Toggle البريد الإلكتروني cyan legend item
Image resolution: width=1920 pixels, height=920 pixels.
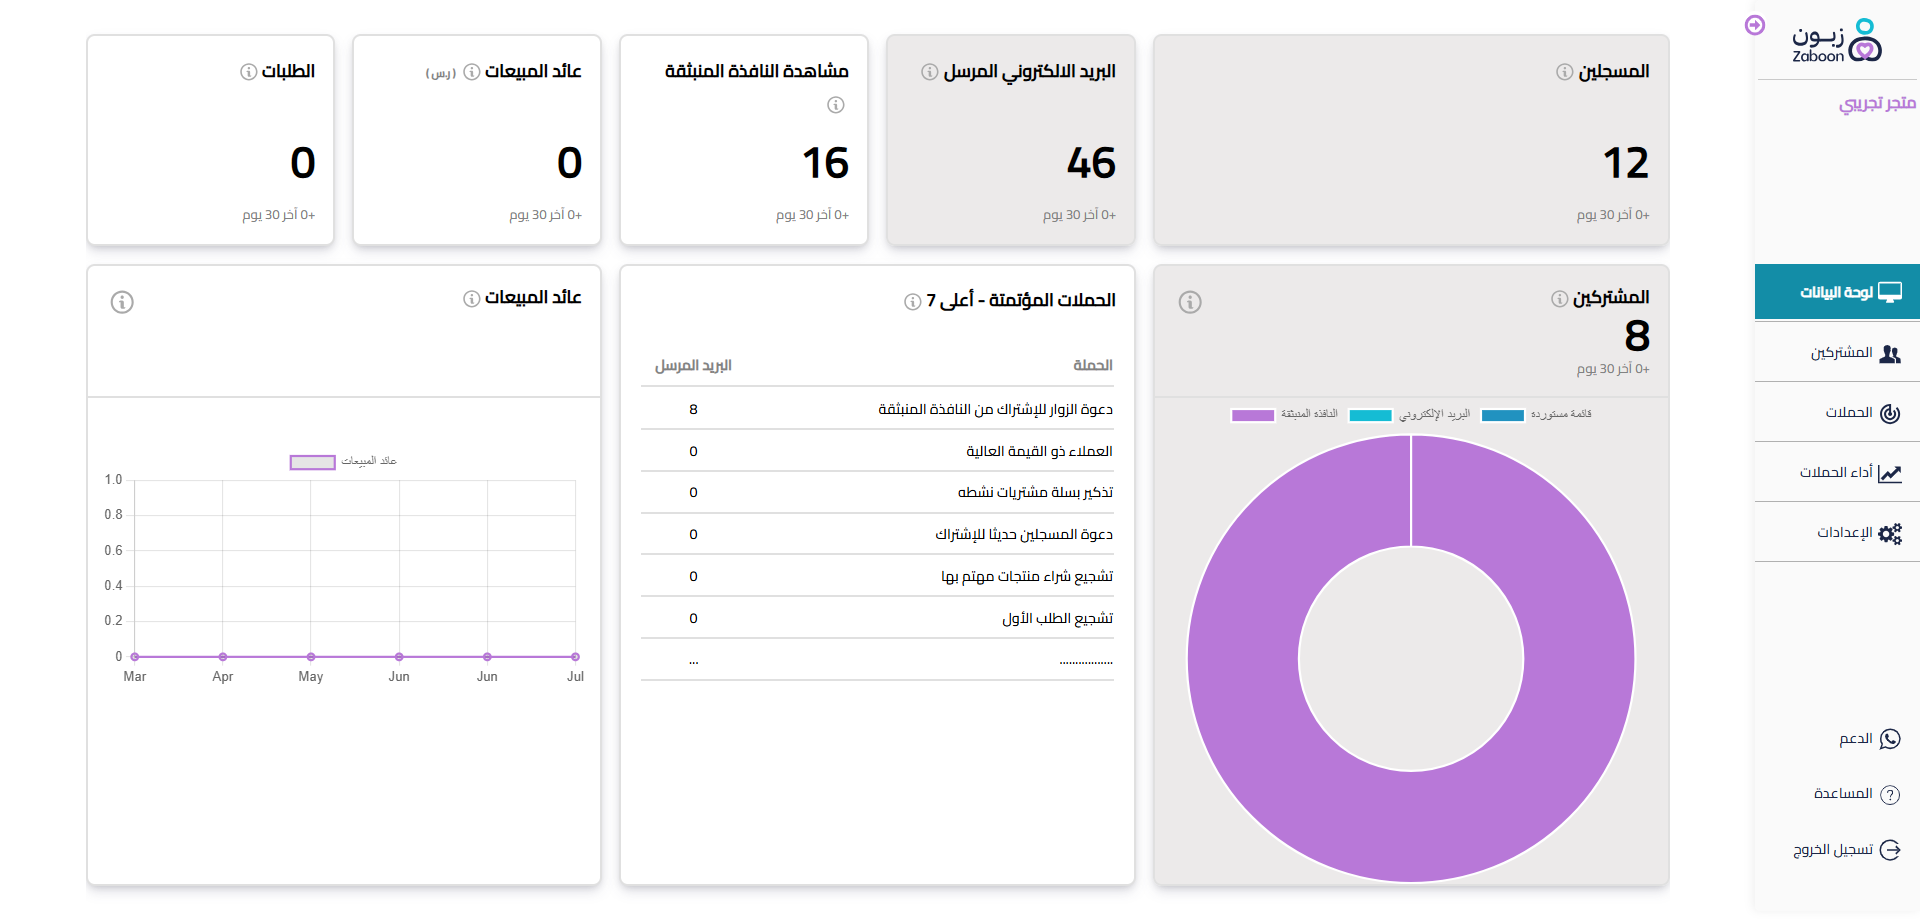[1410, 415]
